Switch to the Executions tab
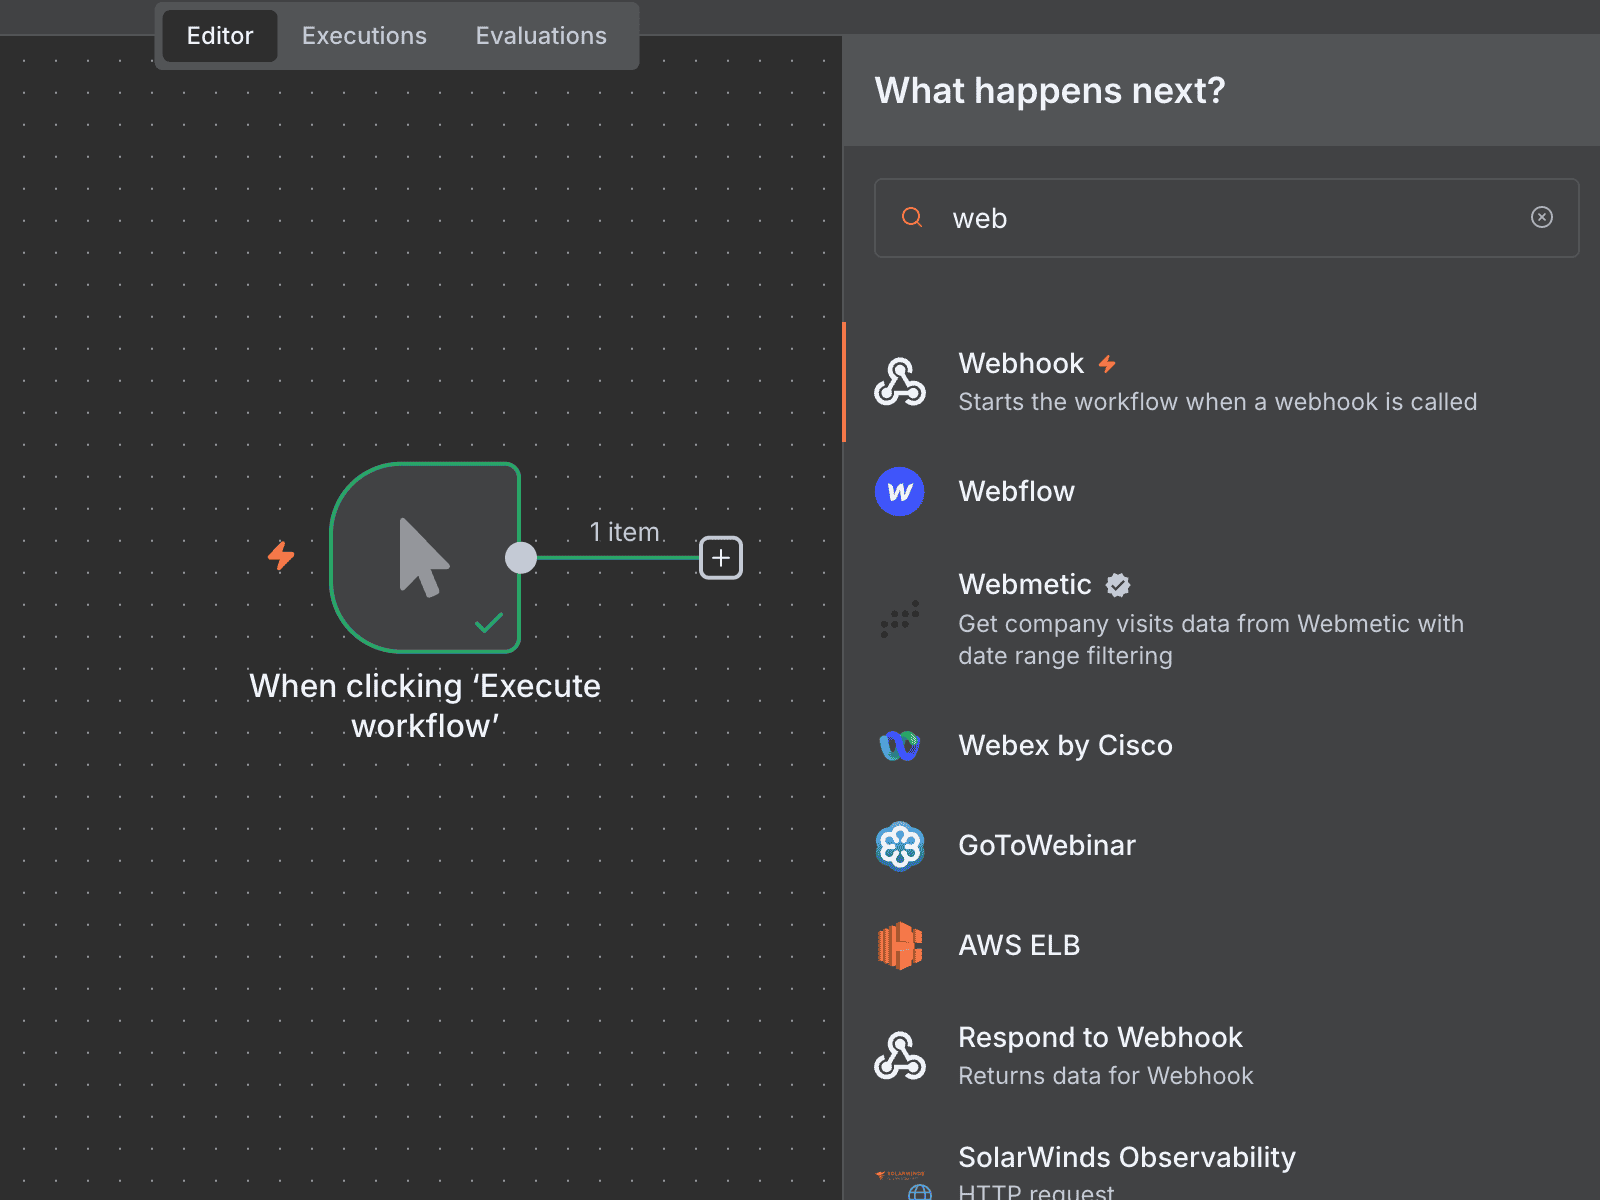The image size is (1600, 1200). click(x=364, y=36)
